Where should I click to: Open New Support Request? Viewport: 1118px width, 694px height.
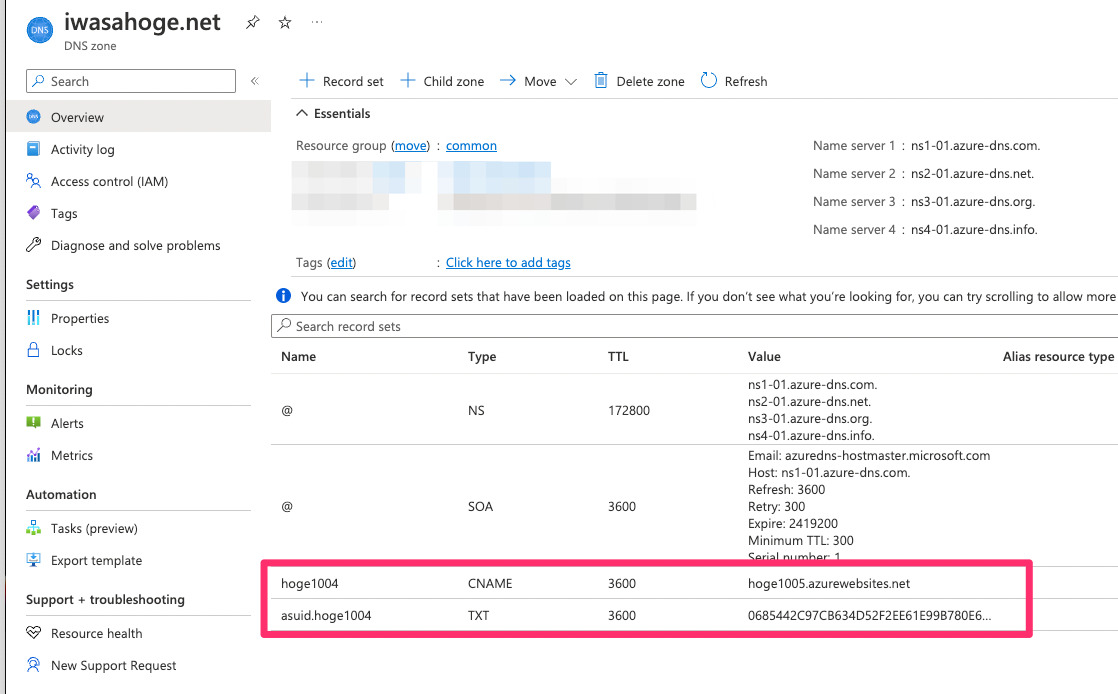coord(112,665)
